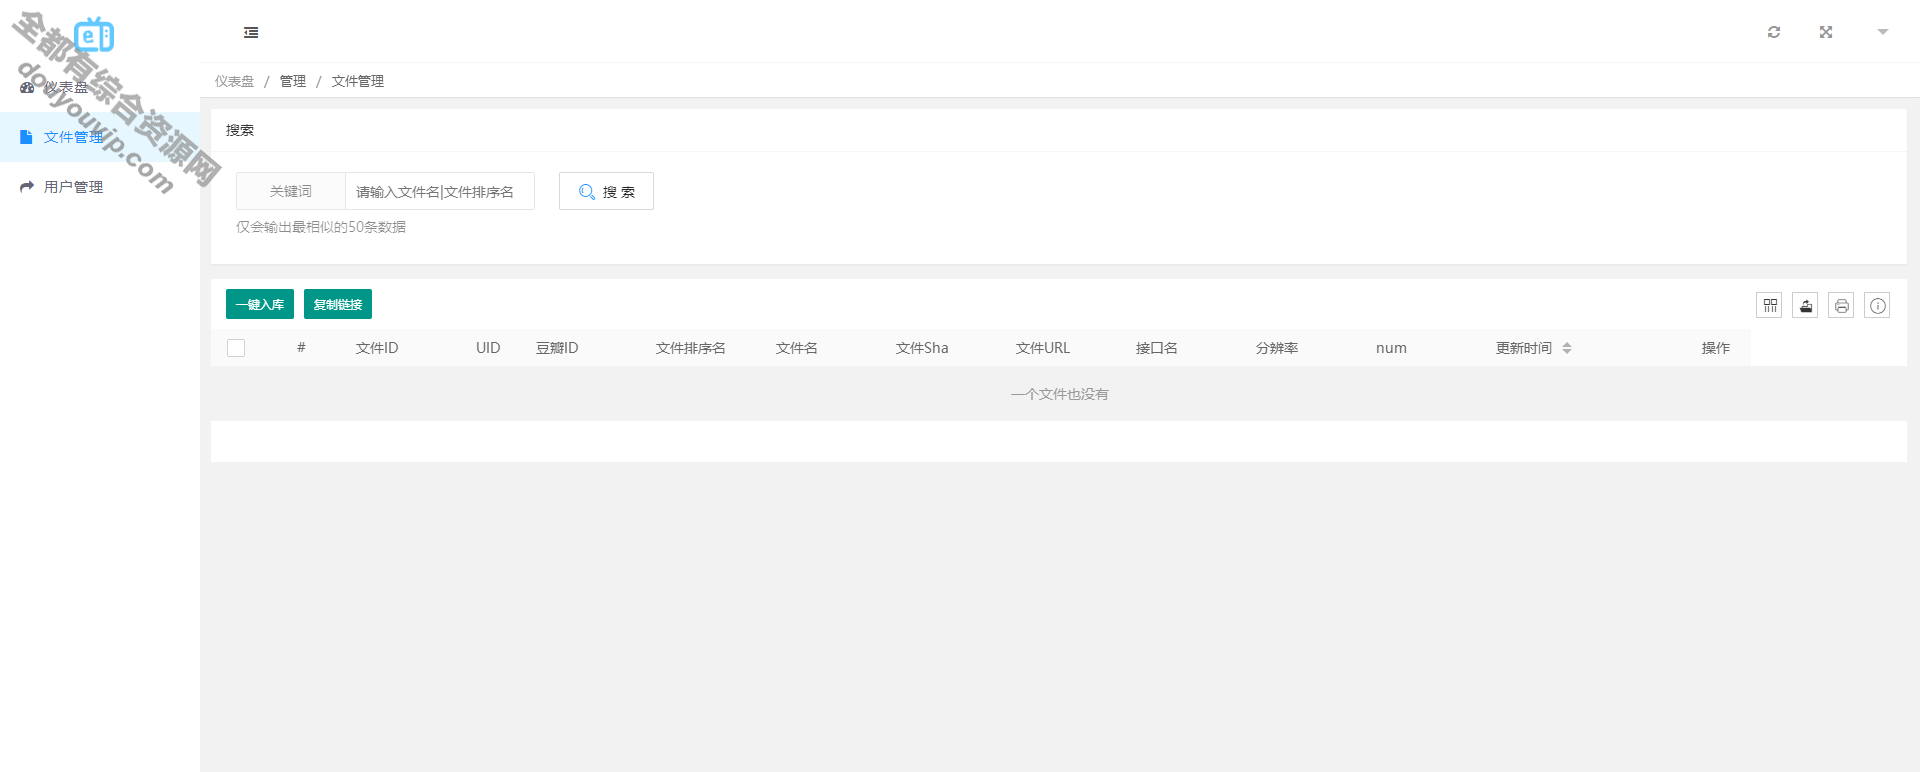
Task: Open 文件管理 in the sidebar
Action: tap(100, 137)
